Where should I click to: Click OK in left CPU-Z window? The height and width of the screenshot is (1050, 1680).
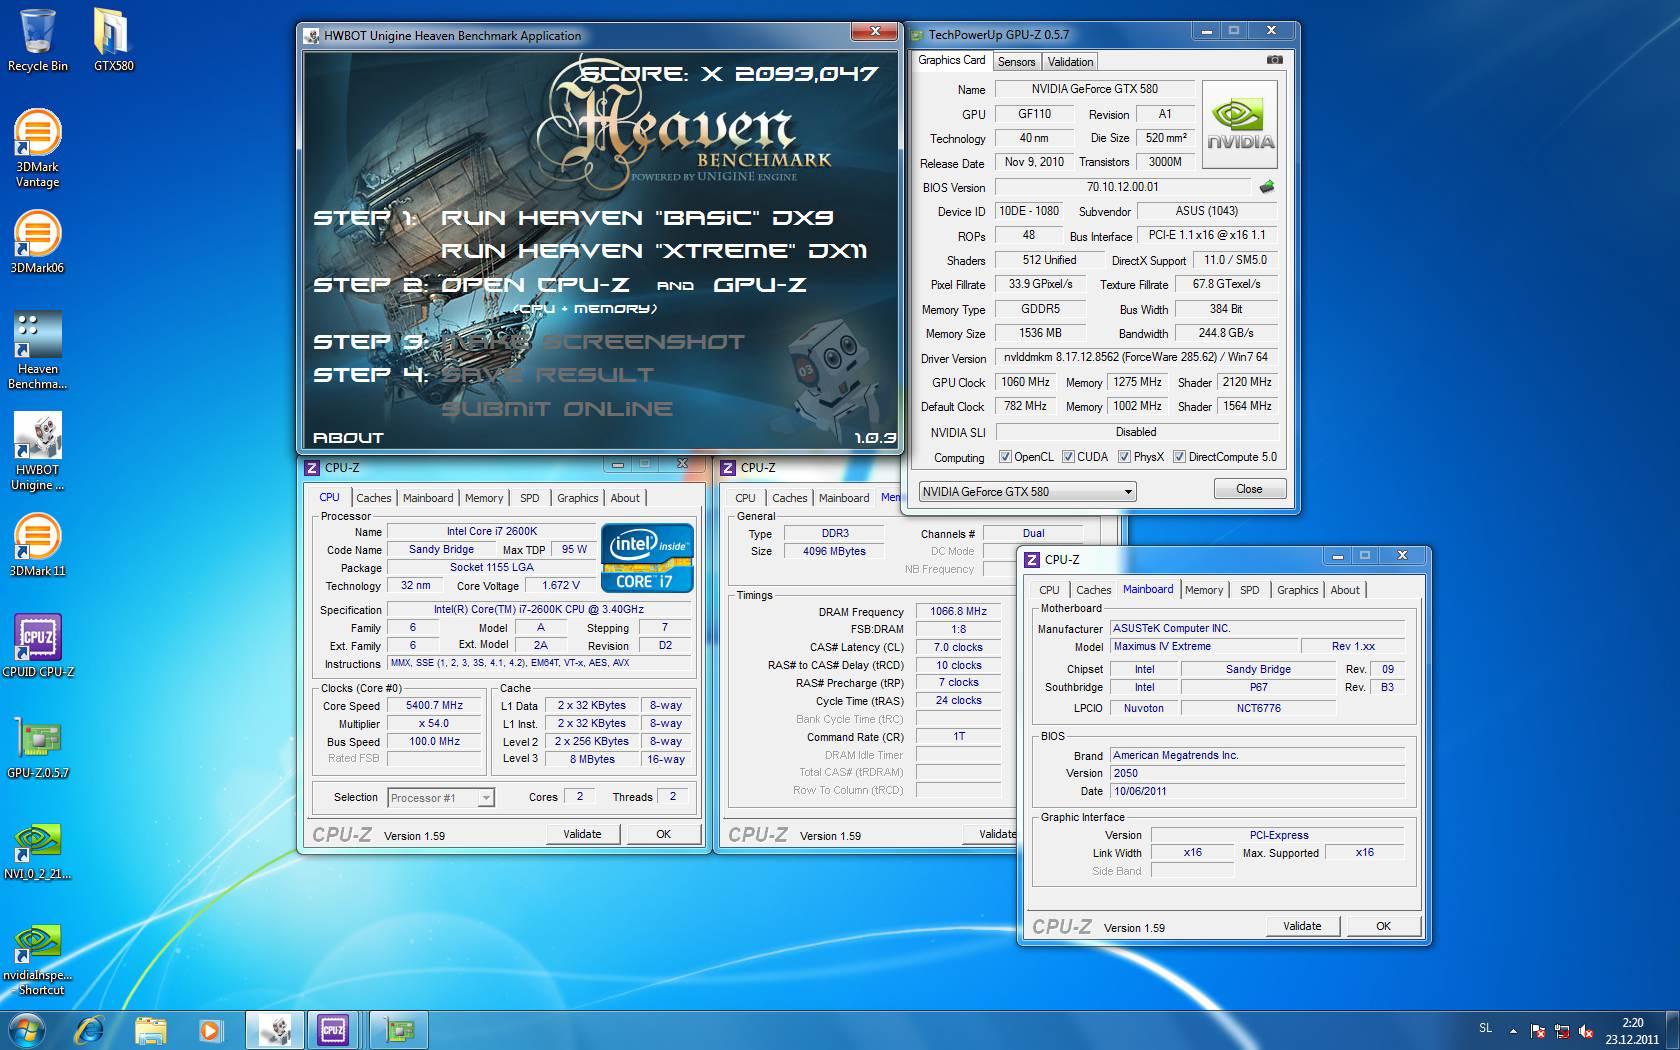[x=663, y=834]
